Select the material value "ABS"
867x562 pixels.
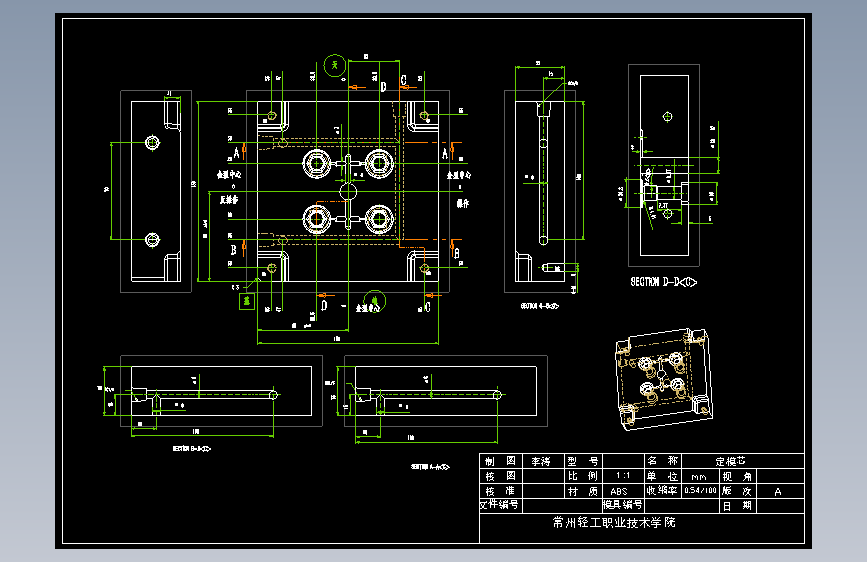619,491
